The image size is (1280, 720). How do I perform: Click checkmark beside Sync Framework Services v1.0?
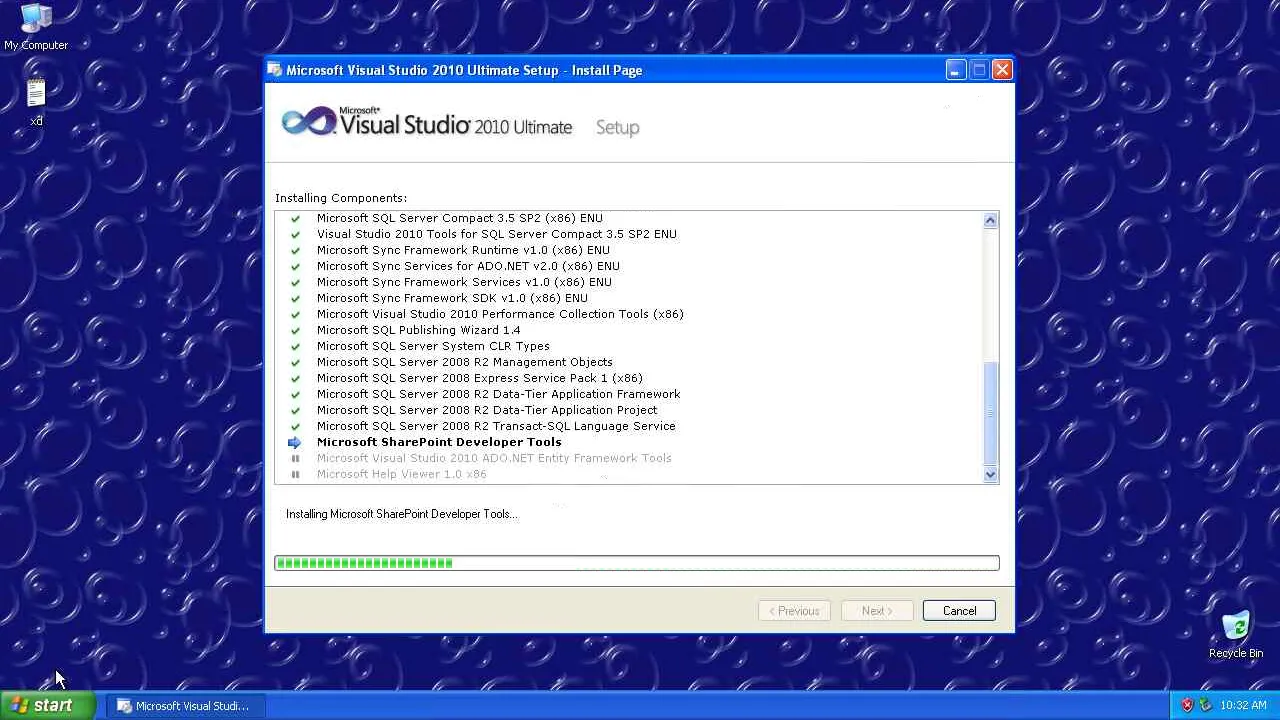[295, 282]
